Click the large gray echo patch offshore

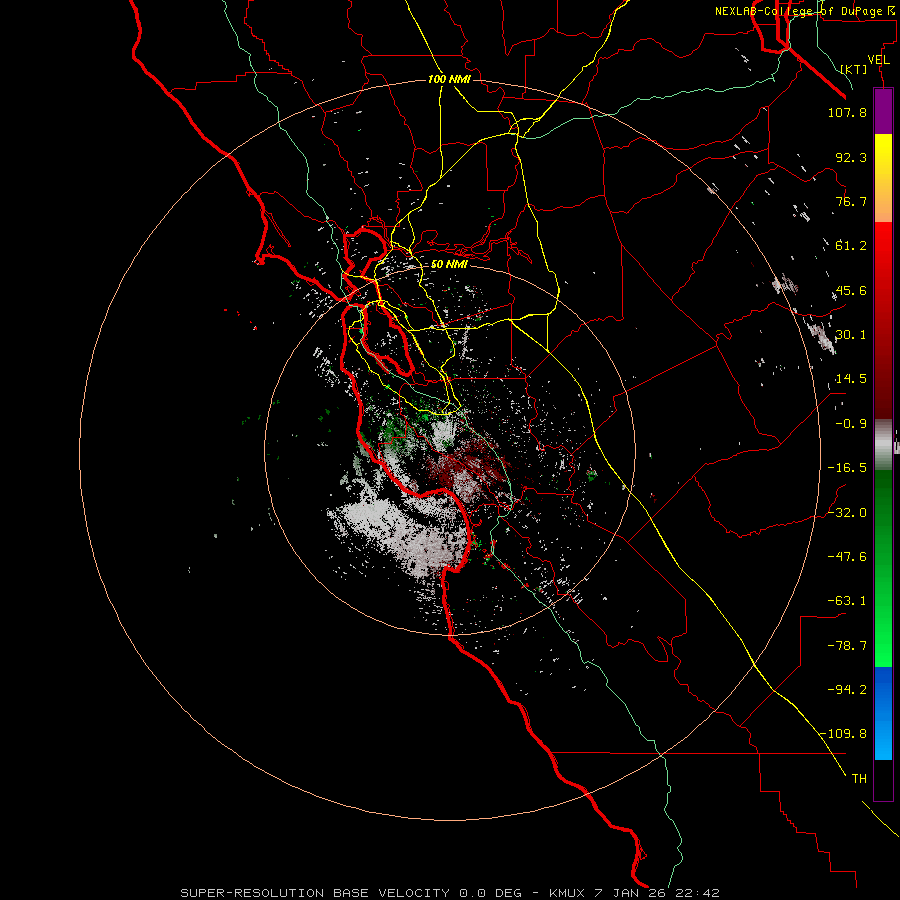coord(402,537)
